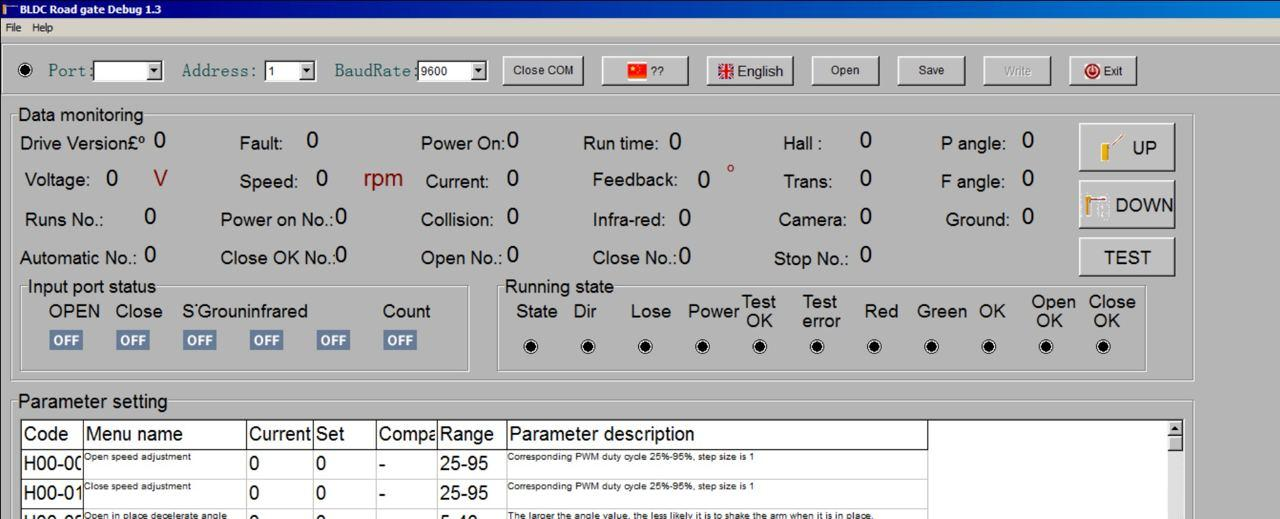Open the Address dropdown
The height and width of the screenshot is (519, 1280).
(x=307, y=71)
